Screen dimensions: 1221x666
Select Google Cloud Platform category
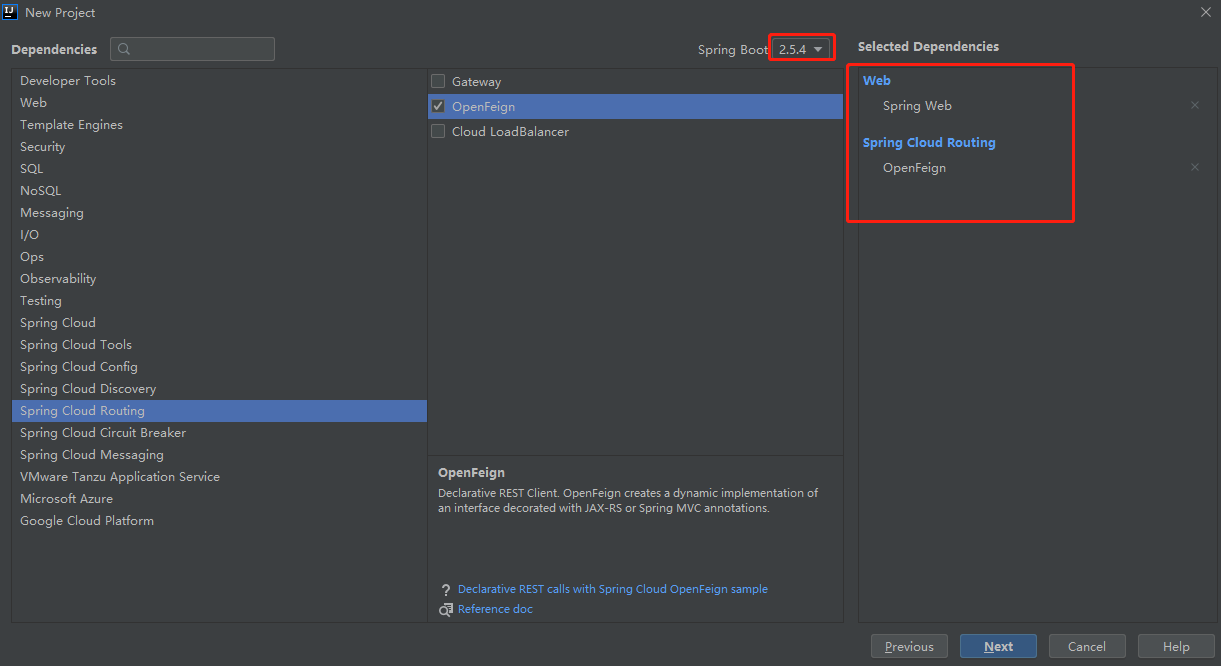click(x=219, y=521)
